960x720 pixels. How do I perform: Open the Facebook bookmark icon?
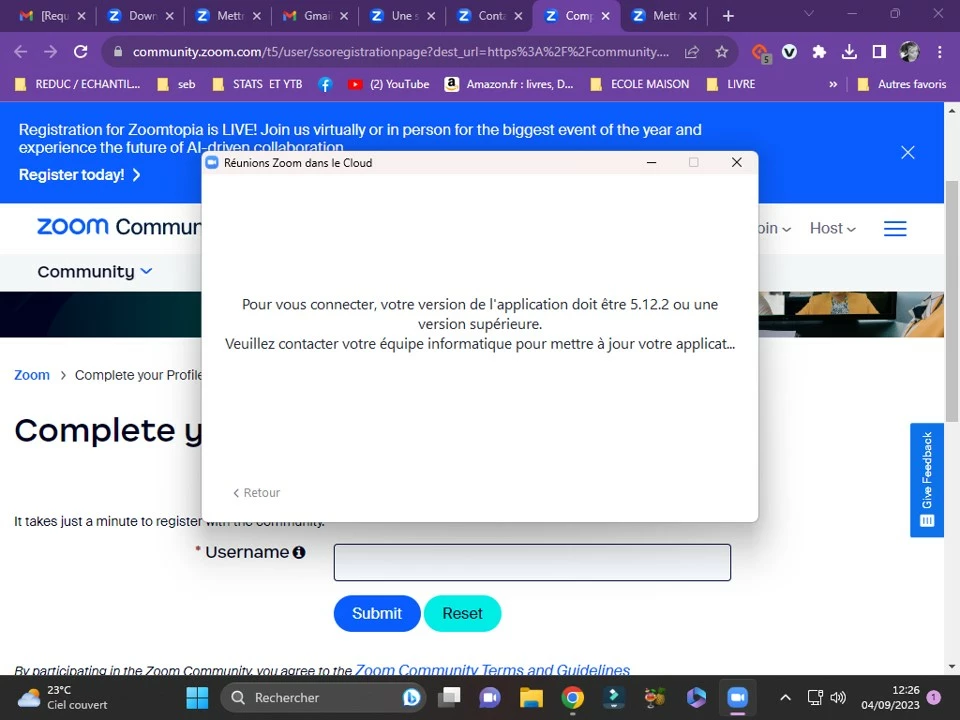coord(325,84)
